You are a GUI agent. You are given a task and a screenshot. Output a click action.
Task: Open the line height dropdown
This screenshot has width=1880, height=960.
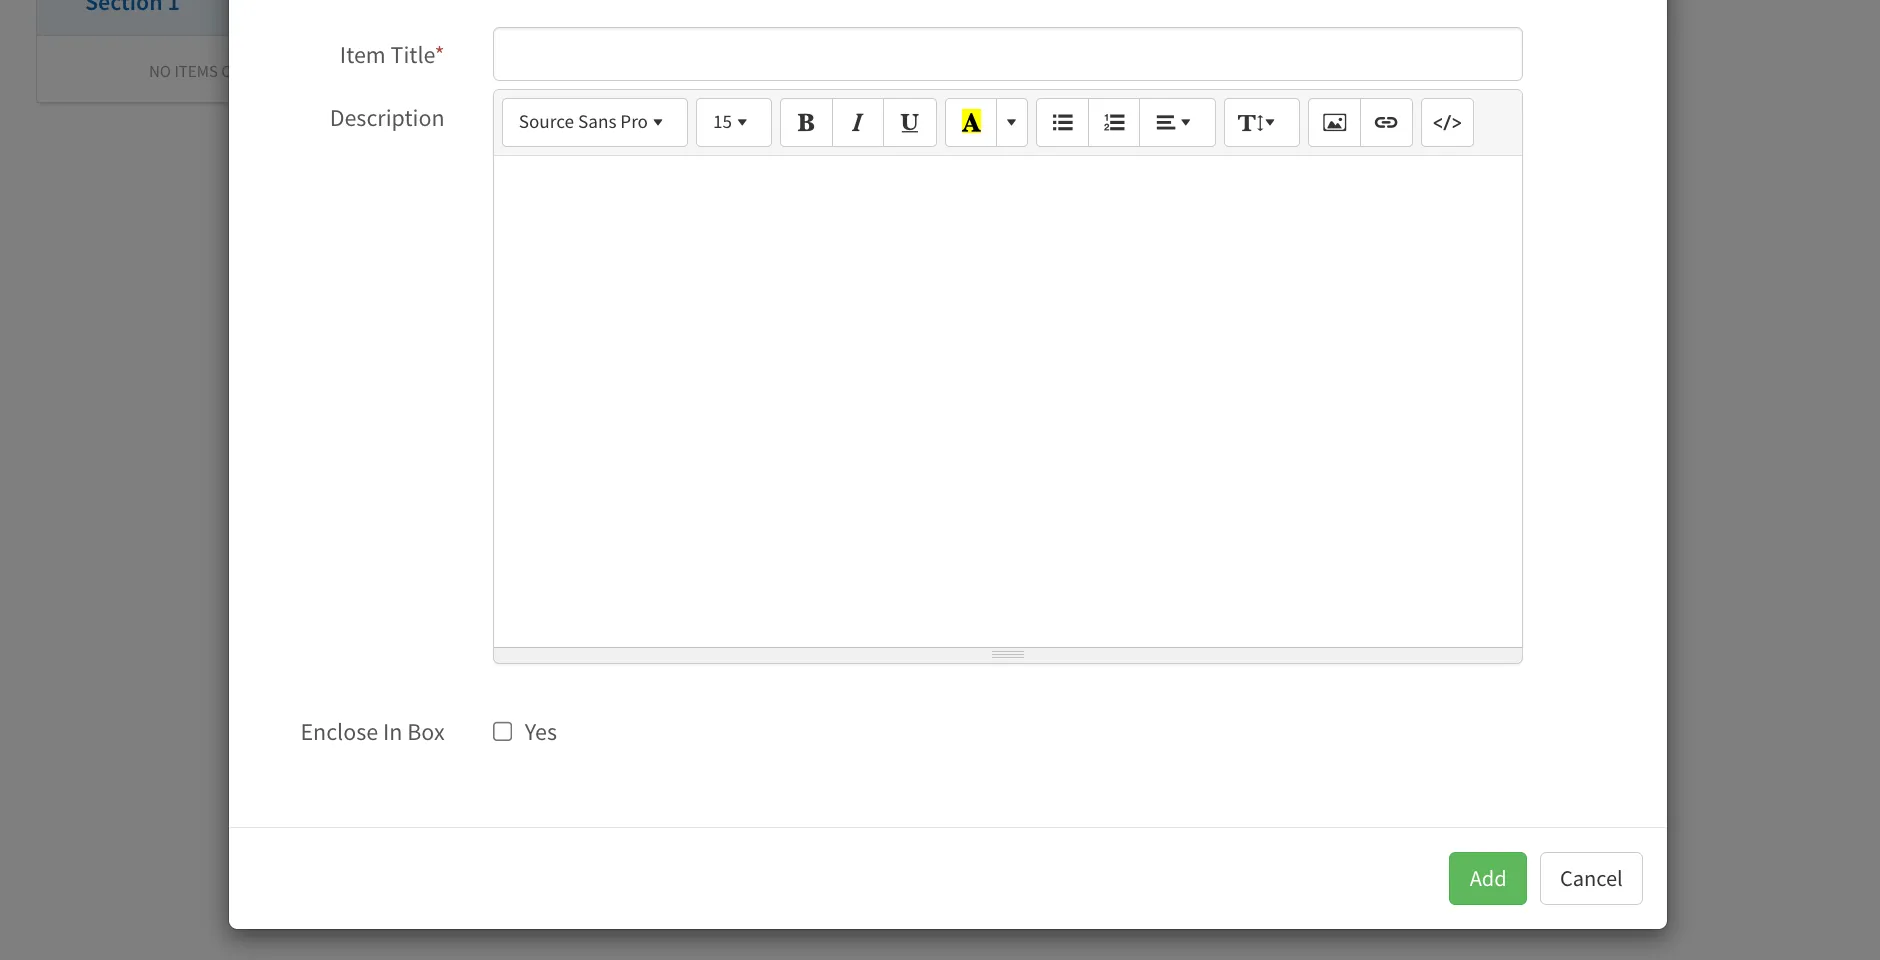(x=1261, y=122)
